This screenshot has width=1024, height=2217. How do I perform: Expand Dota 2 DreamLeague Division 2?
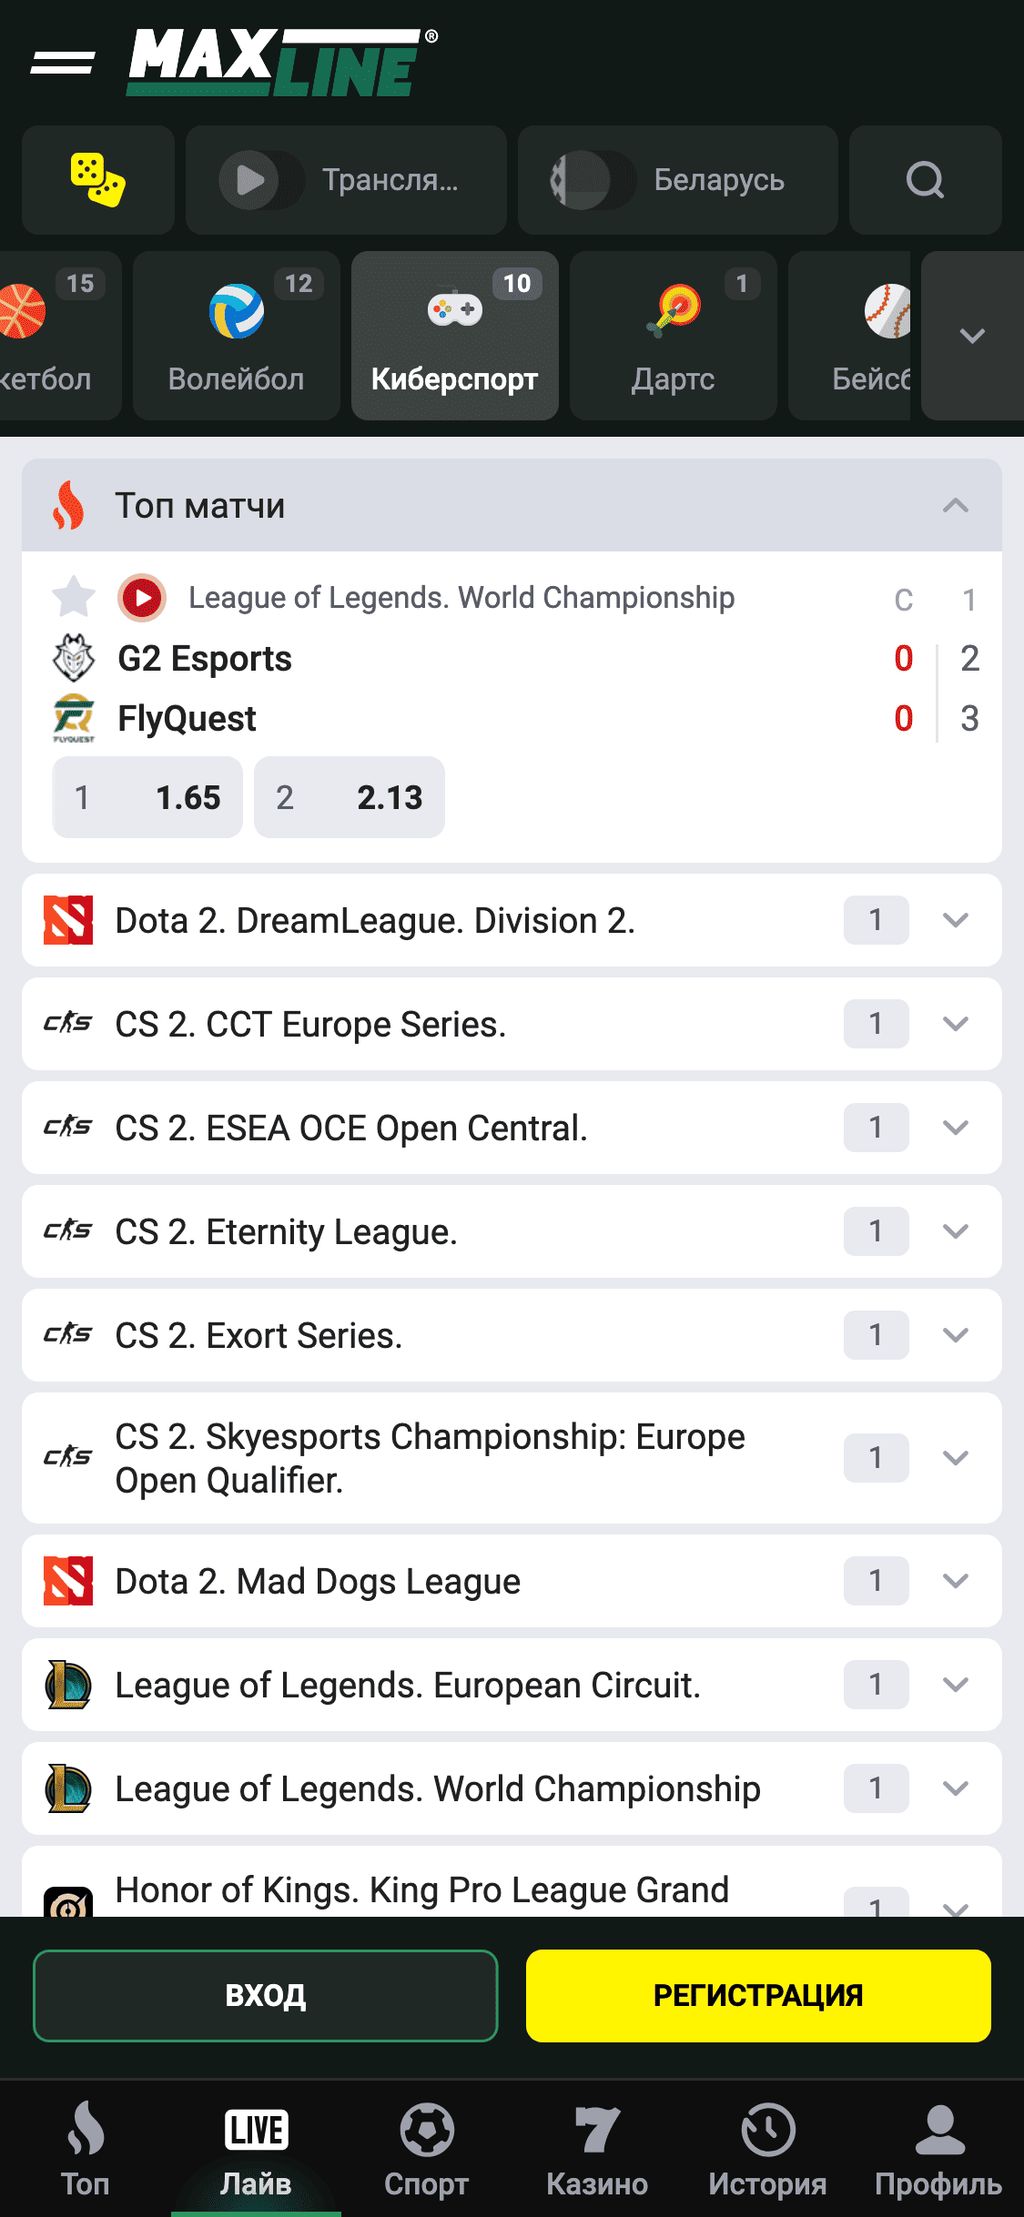pyautogui.click(x=955, y=920)
